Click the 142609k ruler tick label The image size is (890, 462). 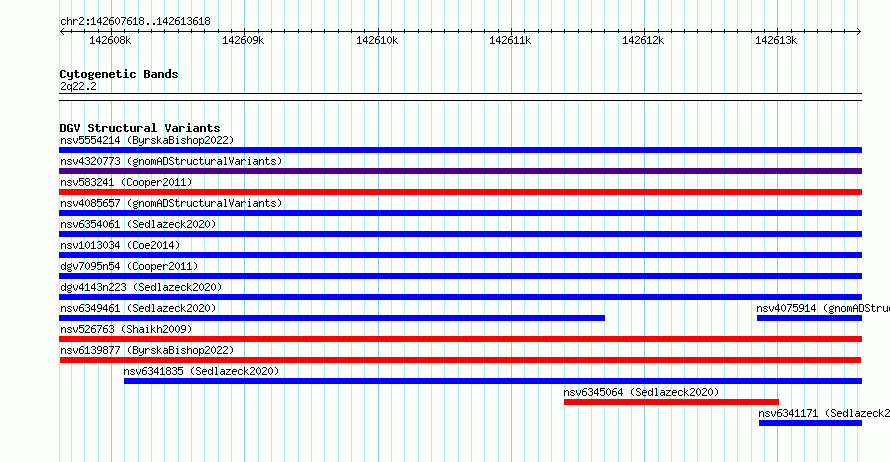[x=243, y=40]
